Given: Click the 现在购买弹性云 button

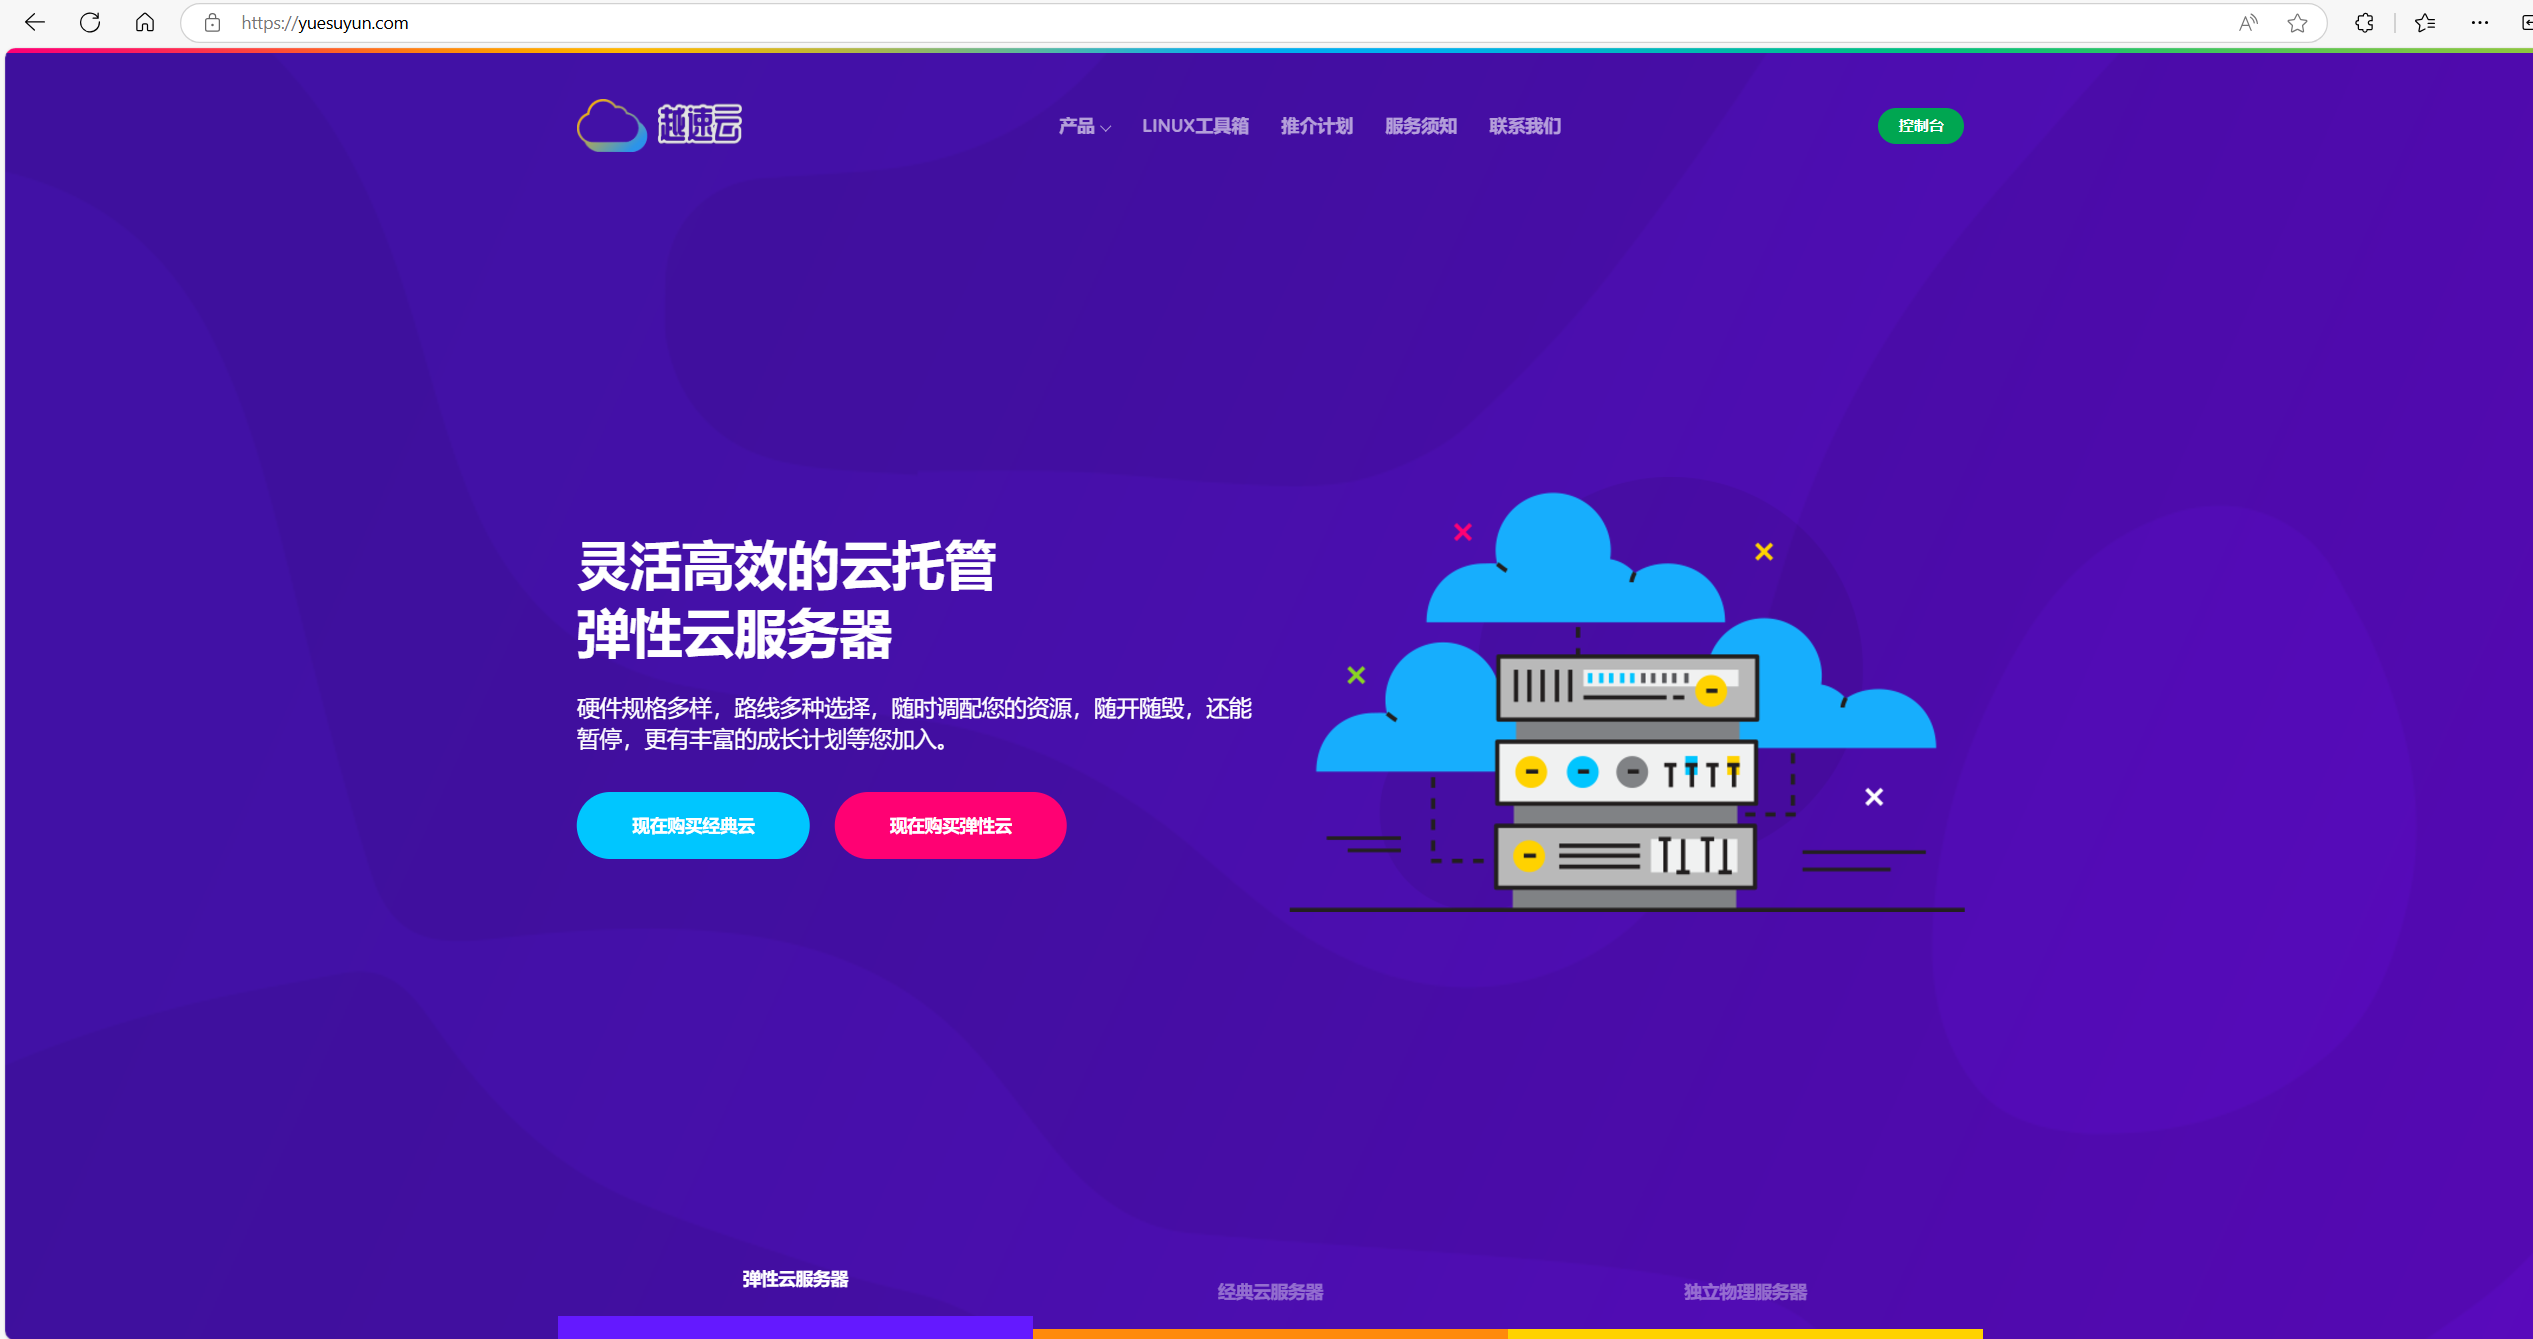Looking at the screenshot, I should [948, 825].
